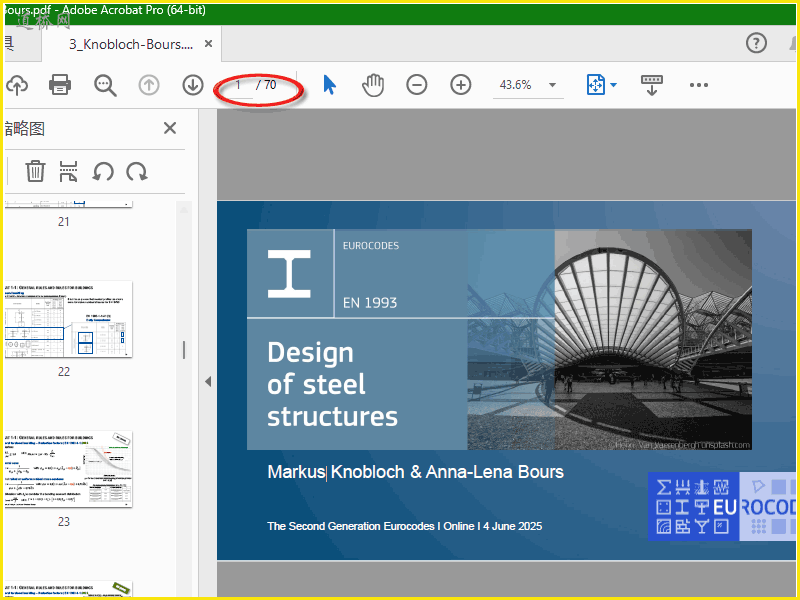Delete selected page with trash icon

click(35, 171)
